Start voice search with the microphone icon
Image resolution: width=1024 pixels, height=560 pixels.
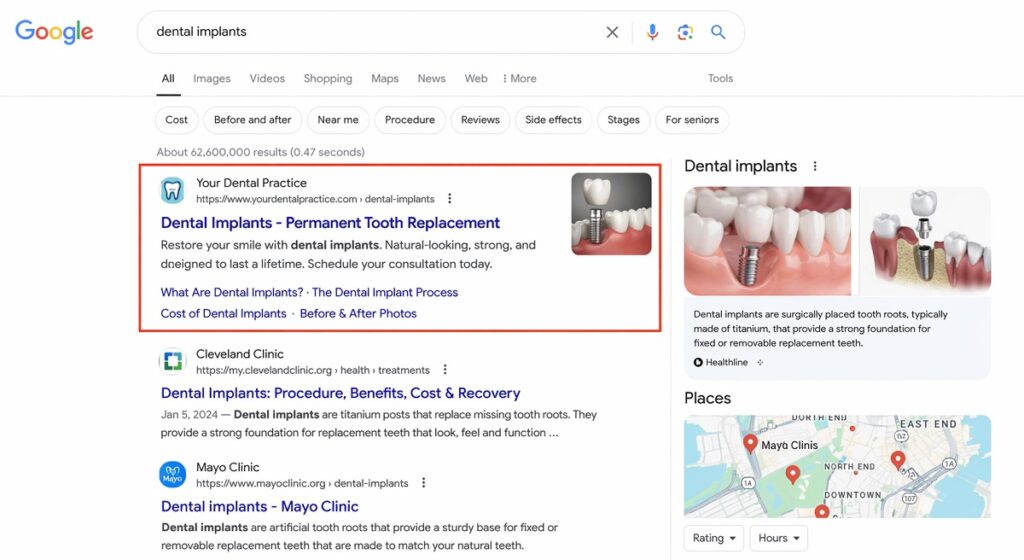click(652, 32)
